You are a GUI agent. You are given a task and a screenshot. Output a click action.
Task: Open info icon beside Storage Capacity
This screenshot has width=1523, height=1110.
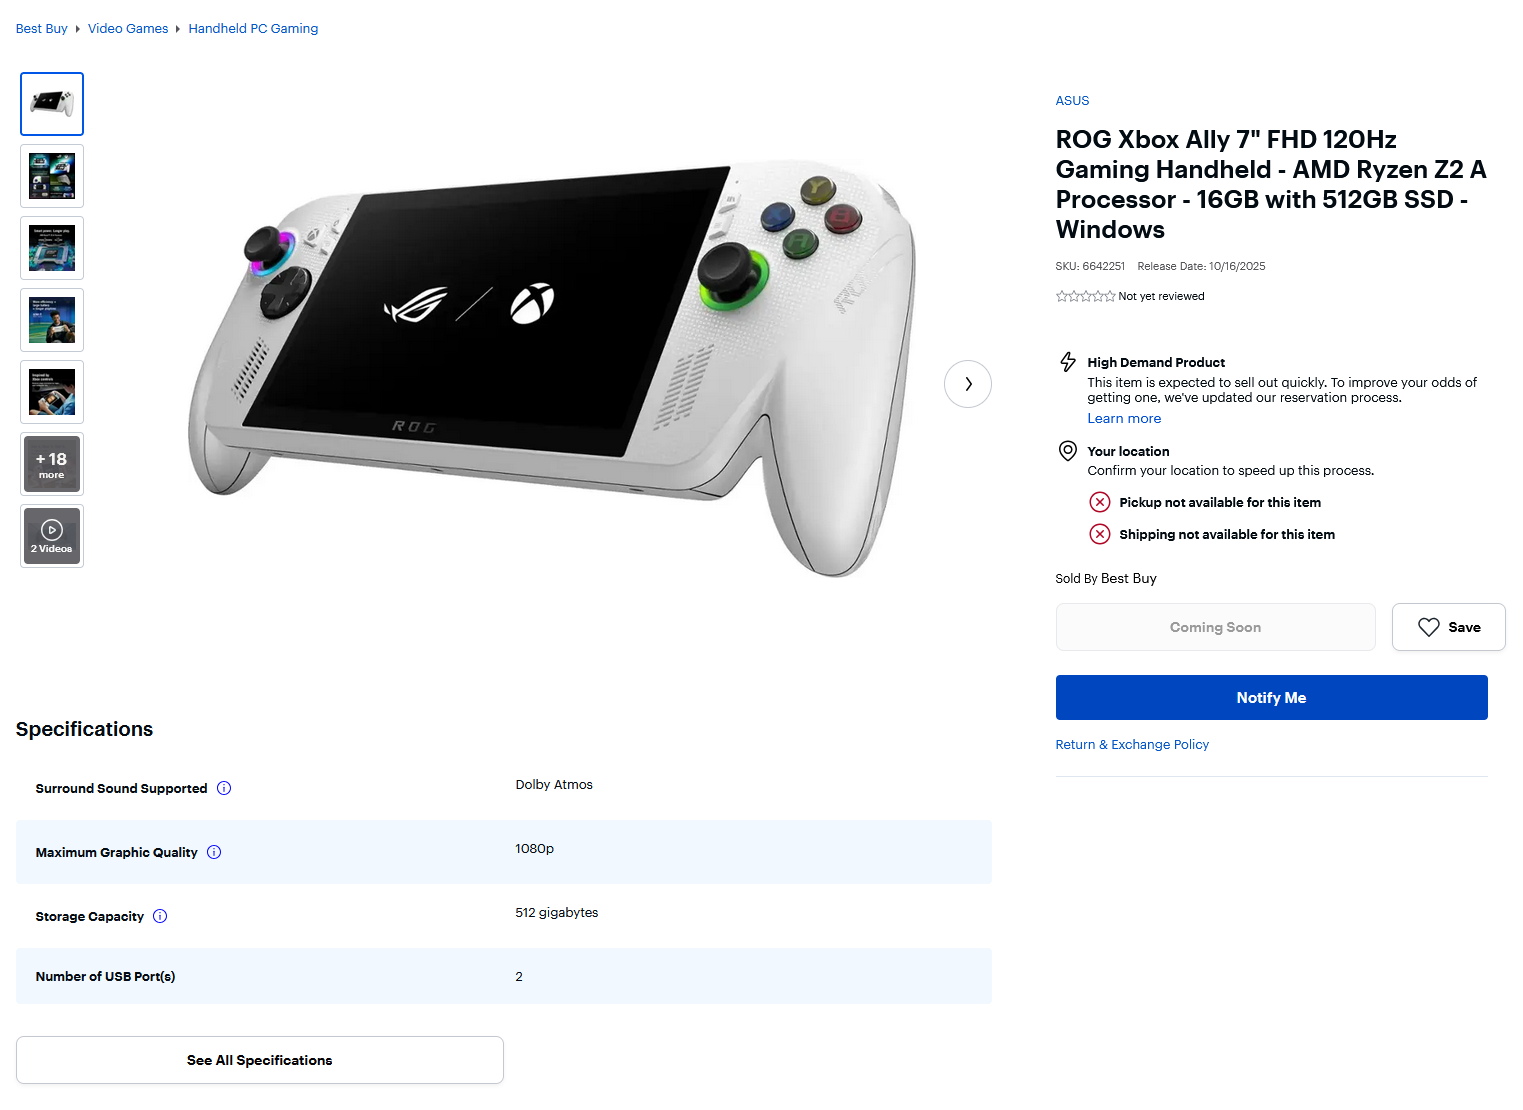point(160,916)
